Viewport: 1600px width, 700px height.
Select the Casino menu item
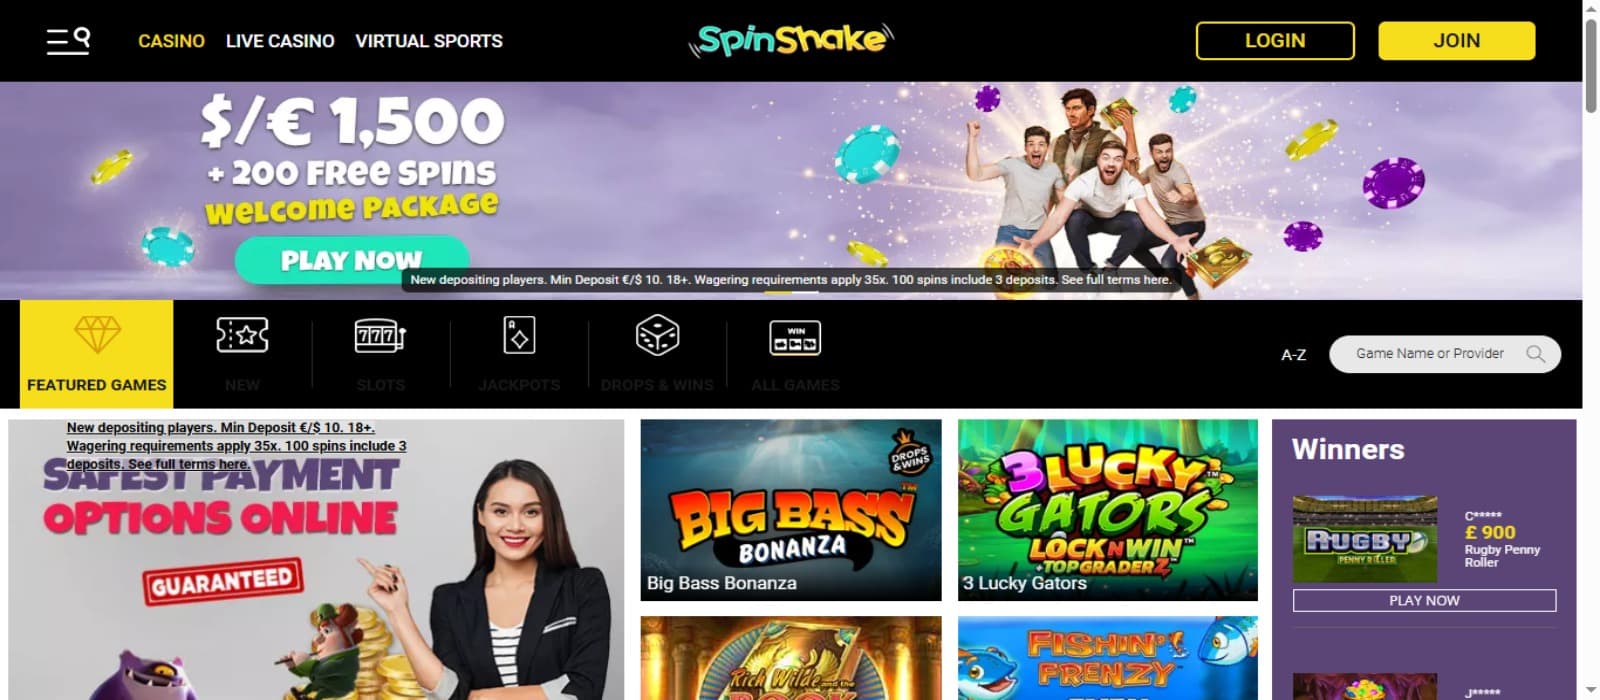[171, 41]
